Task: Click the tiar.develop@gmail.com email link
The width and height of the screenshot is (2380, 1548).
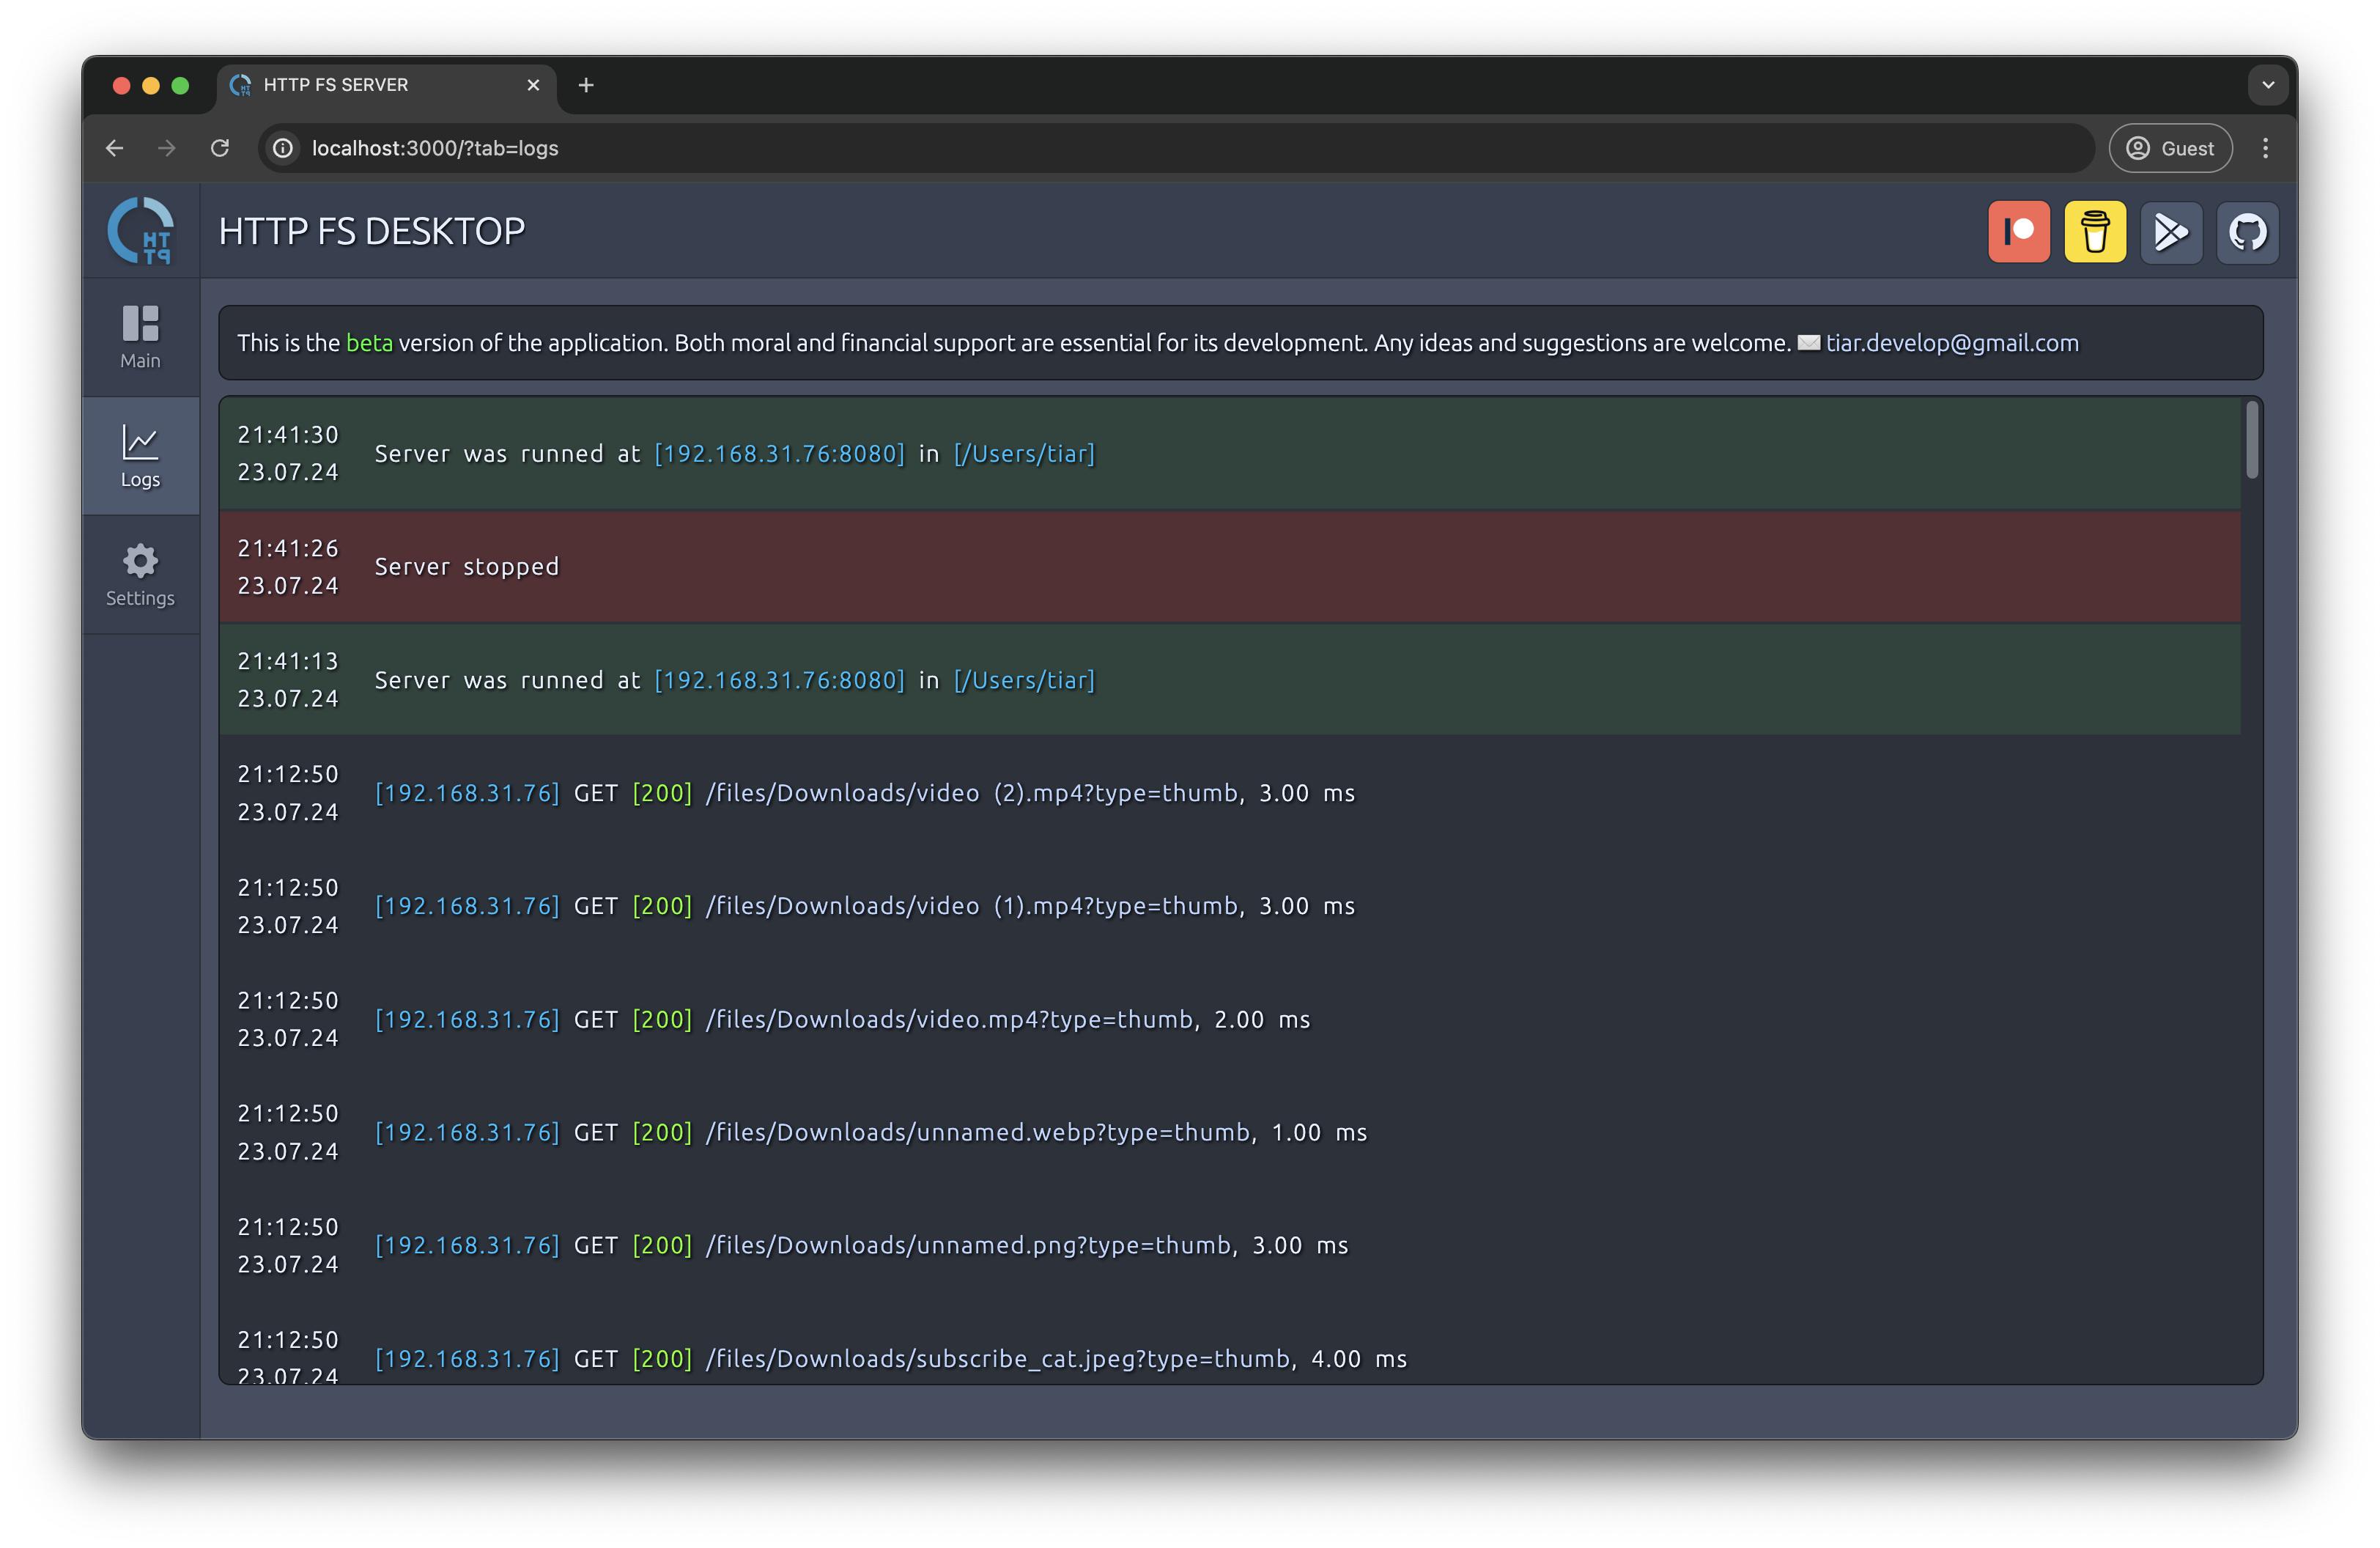Action: pyautogui.click(x=1951, y=343)
